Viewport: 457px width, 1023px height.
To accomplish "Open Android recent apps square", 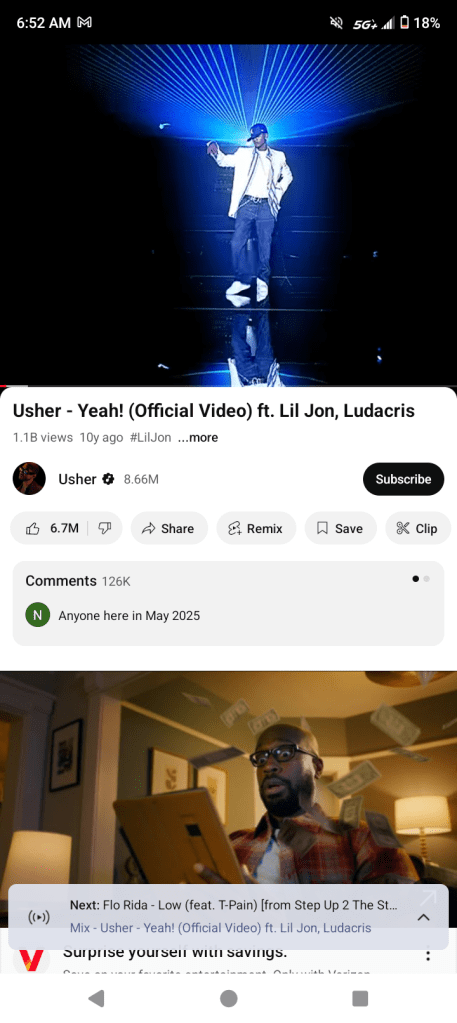I will point(360,998).
